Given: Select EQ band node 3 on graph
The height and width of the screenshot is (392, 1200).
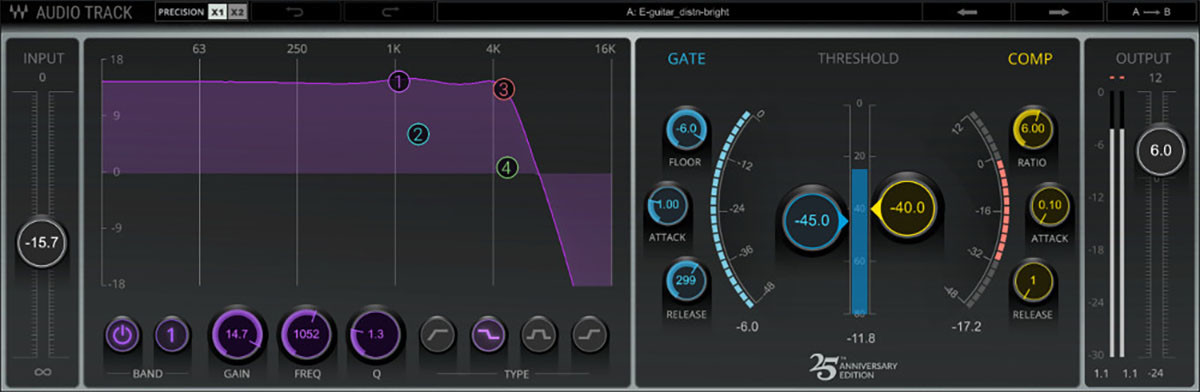Looking at the screenshot, I should point(503,90).
